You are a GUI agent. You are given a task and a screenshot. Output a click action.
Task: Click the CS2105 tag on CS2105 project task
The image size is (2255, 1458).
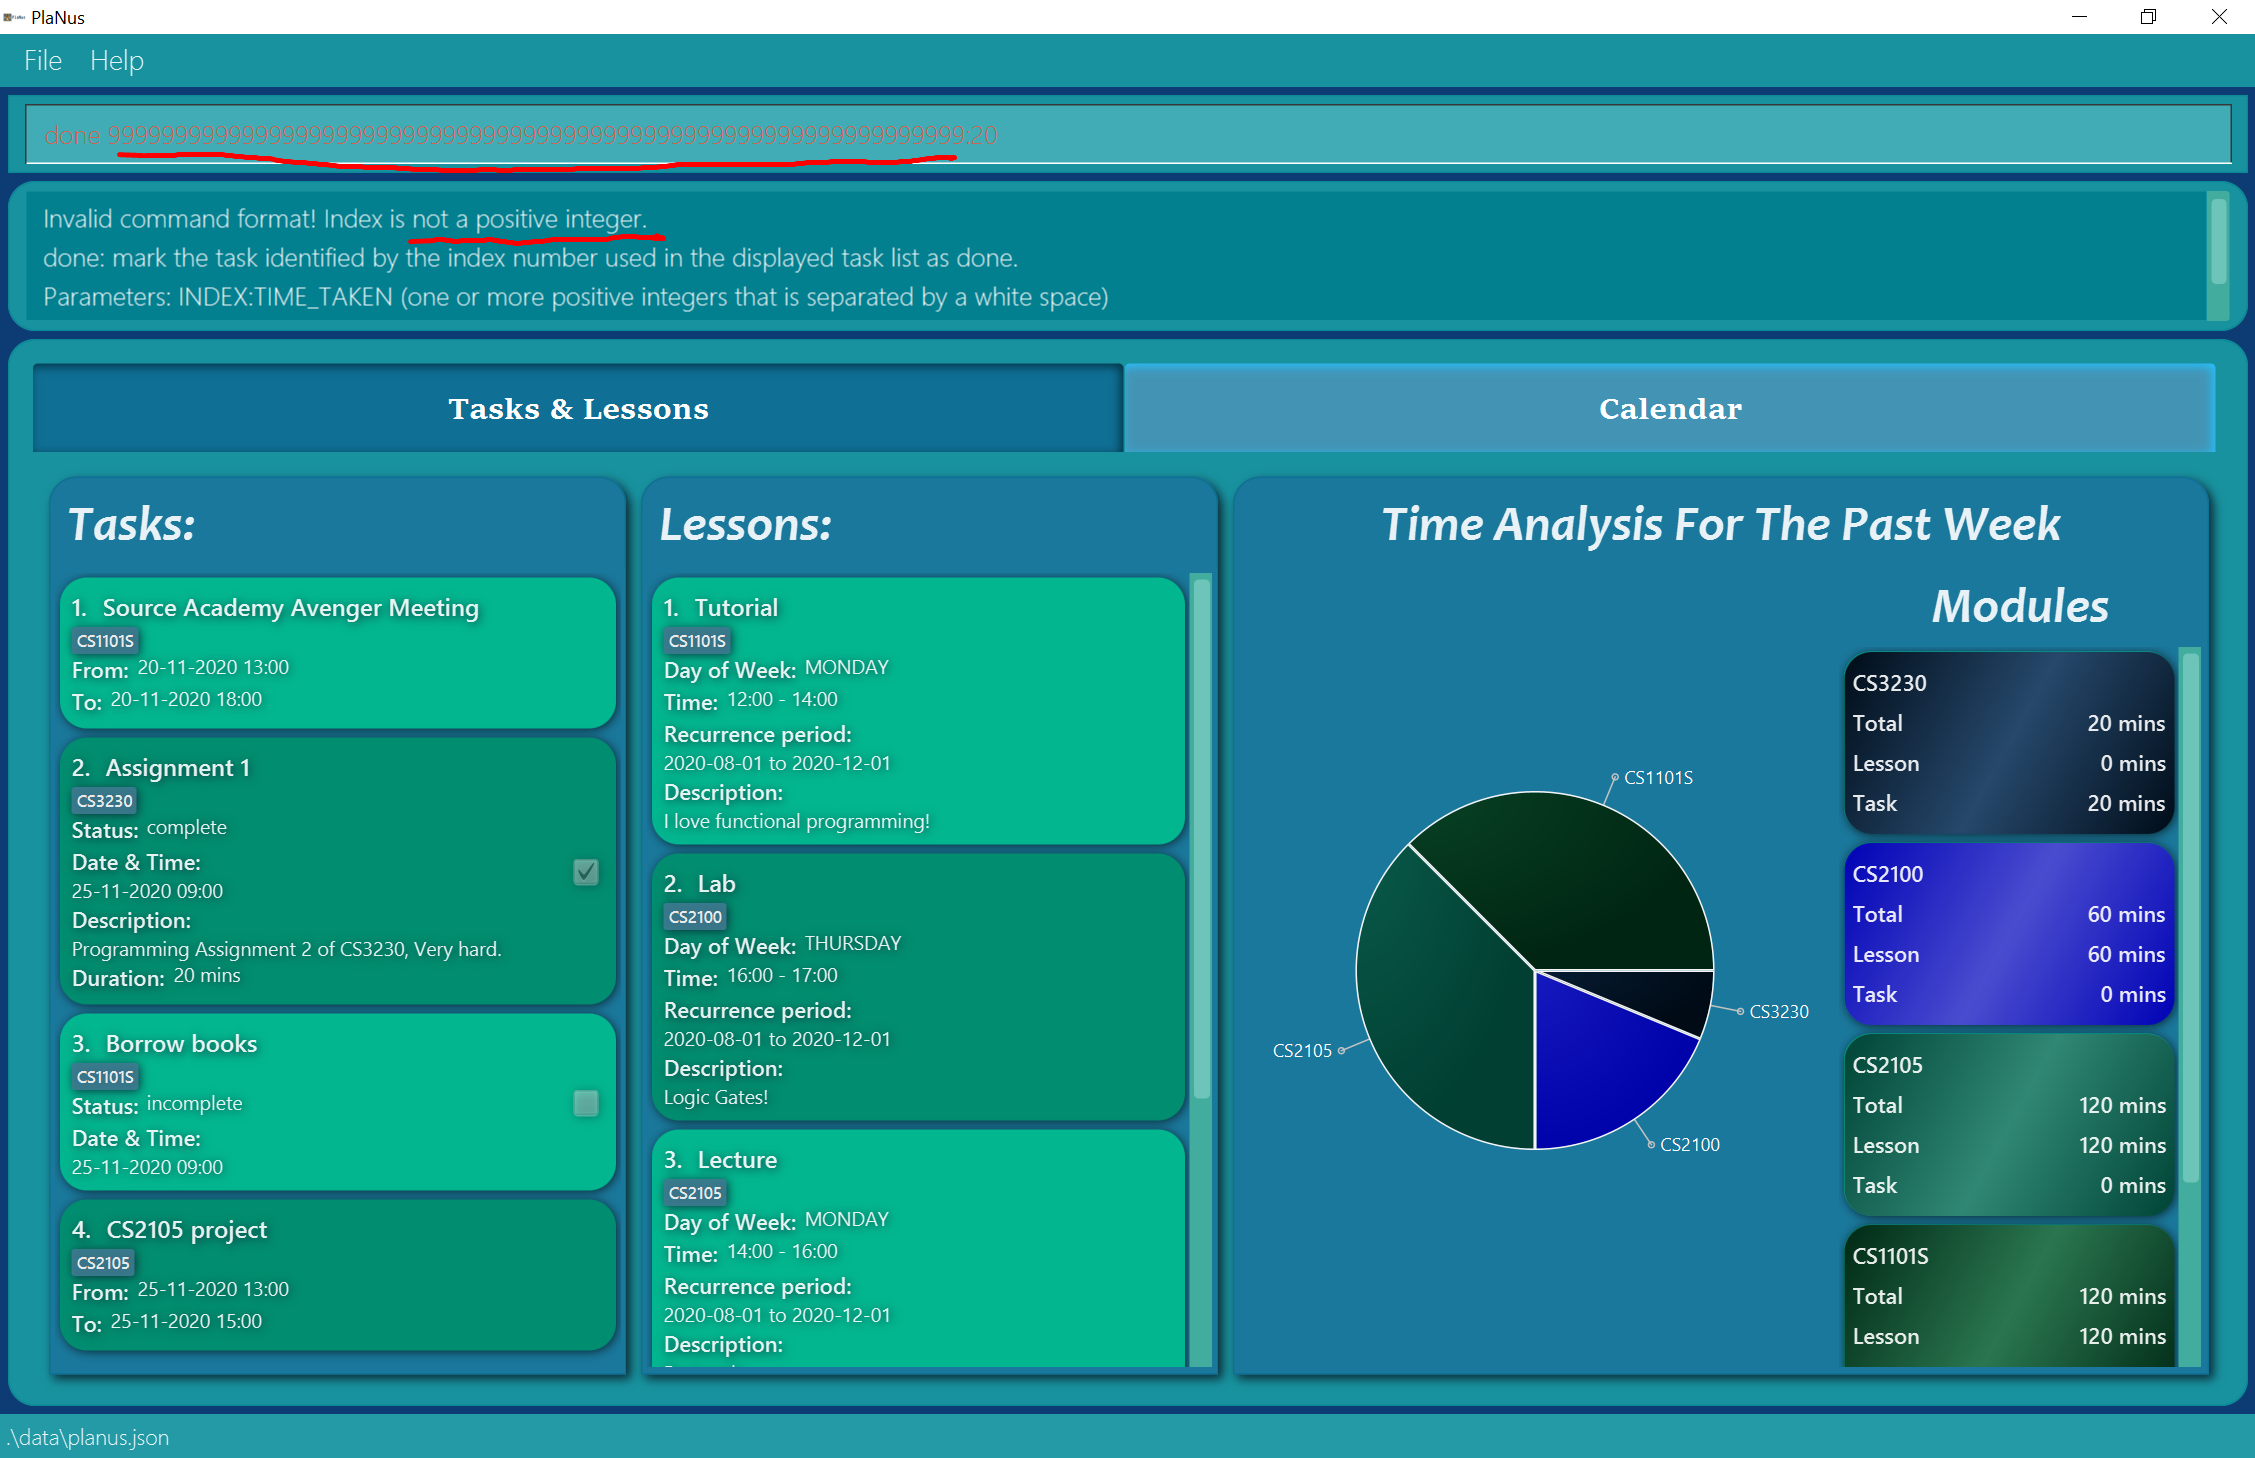(x=103, y=1263)
